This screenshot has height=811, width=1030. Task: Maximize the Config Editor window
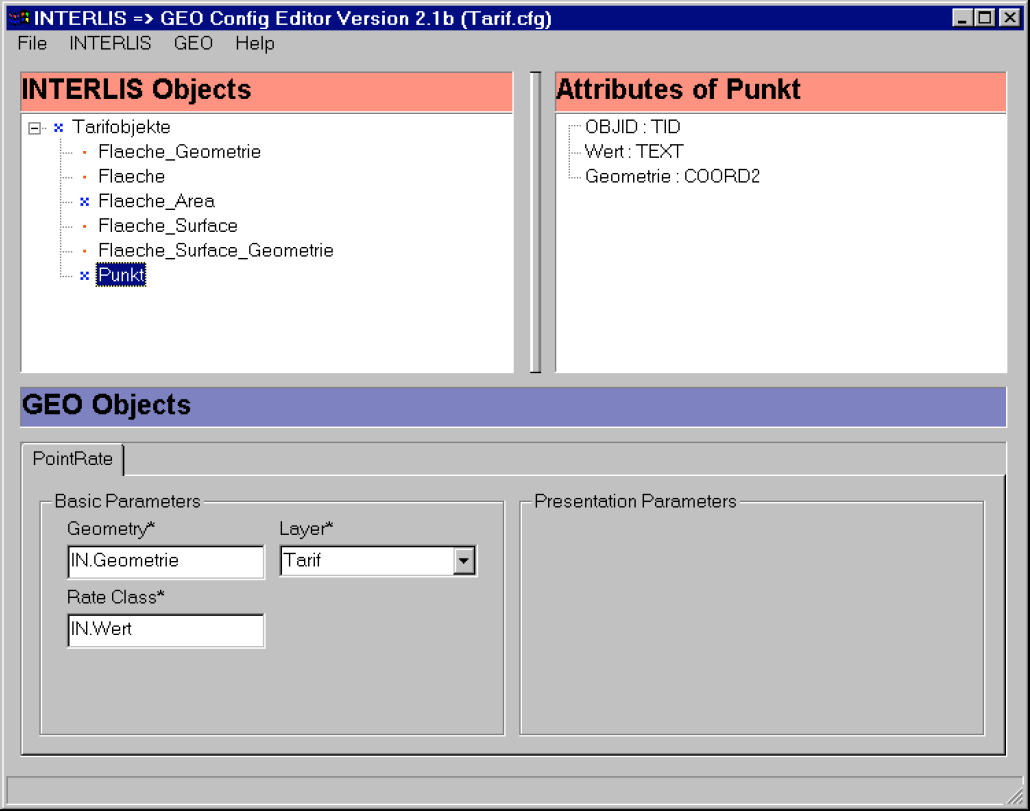[x=985, y=18]
